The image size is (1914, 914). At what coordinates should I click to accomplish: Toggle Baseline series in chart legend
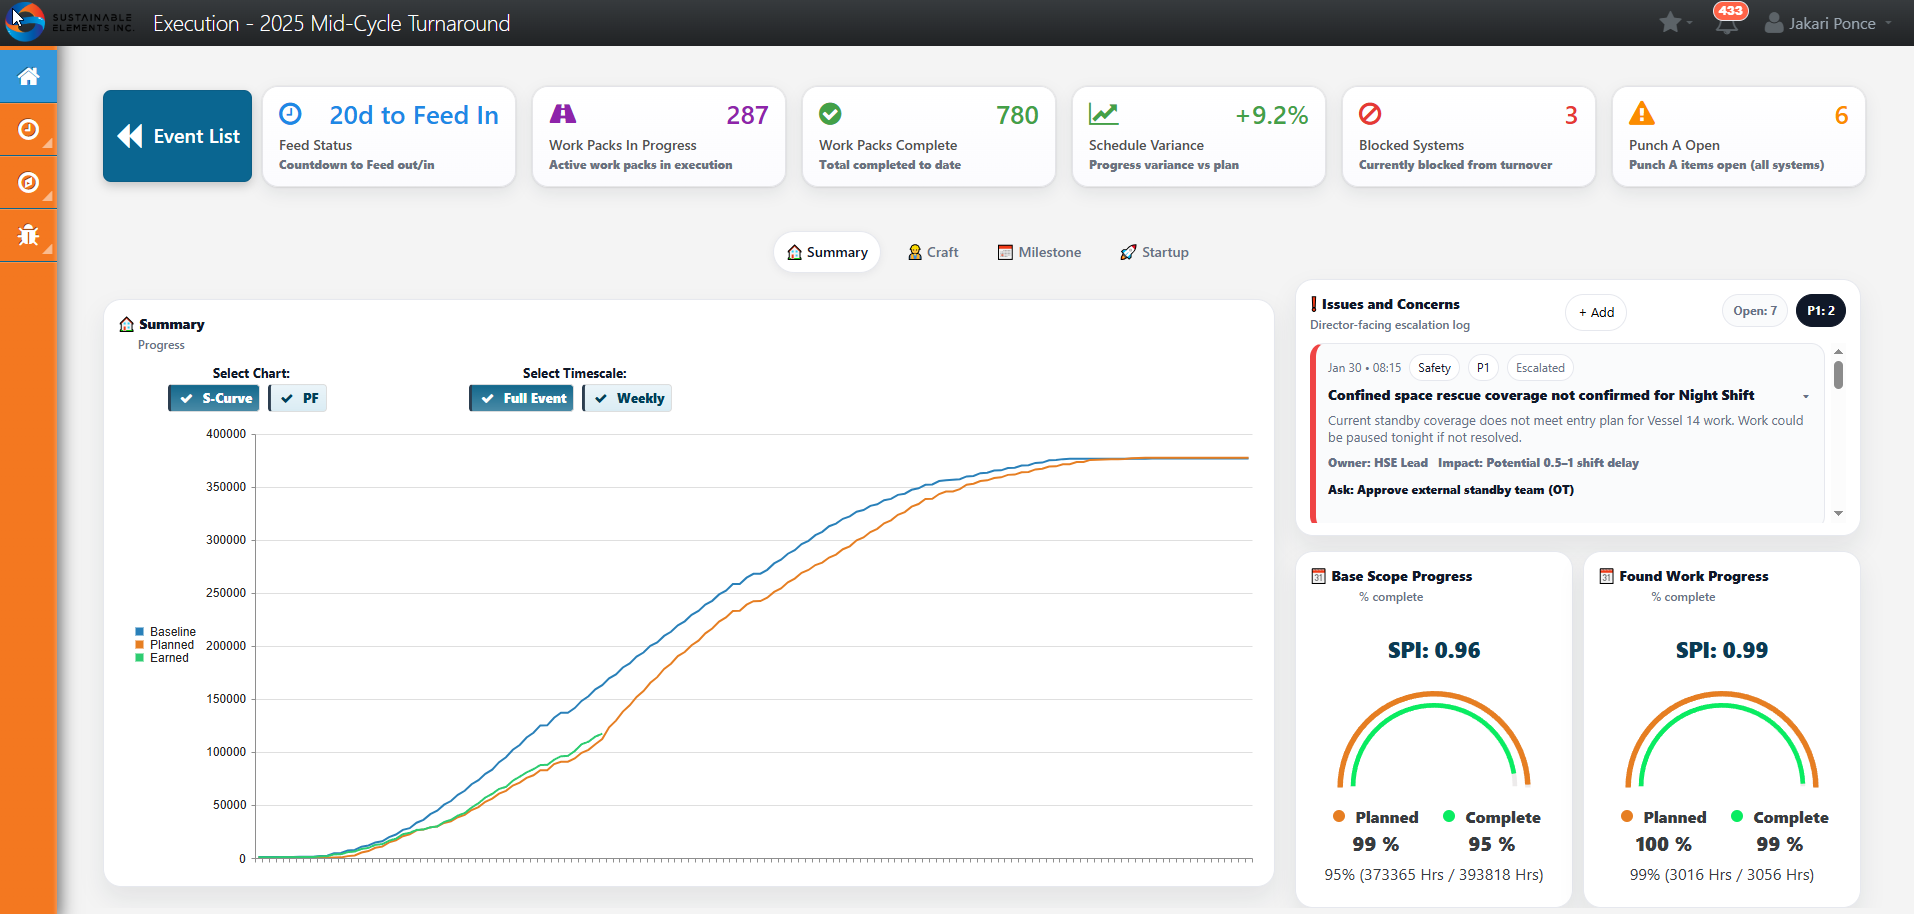(x=165, y=632)
